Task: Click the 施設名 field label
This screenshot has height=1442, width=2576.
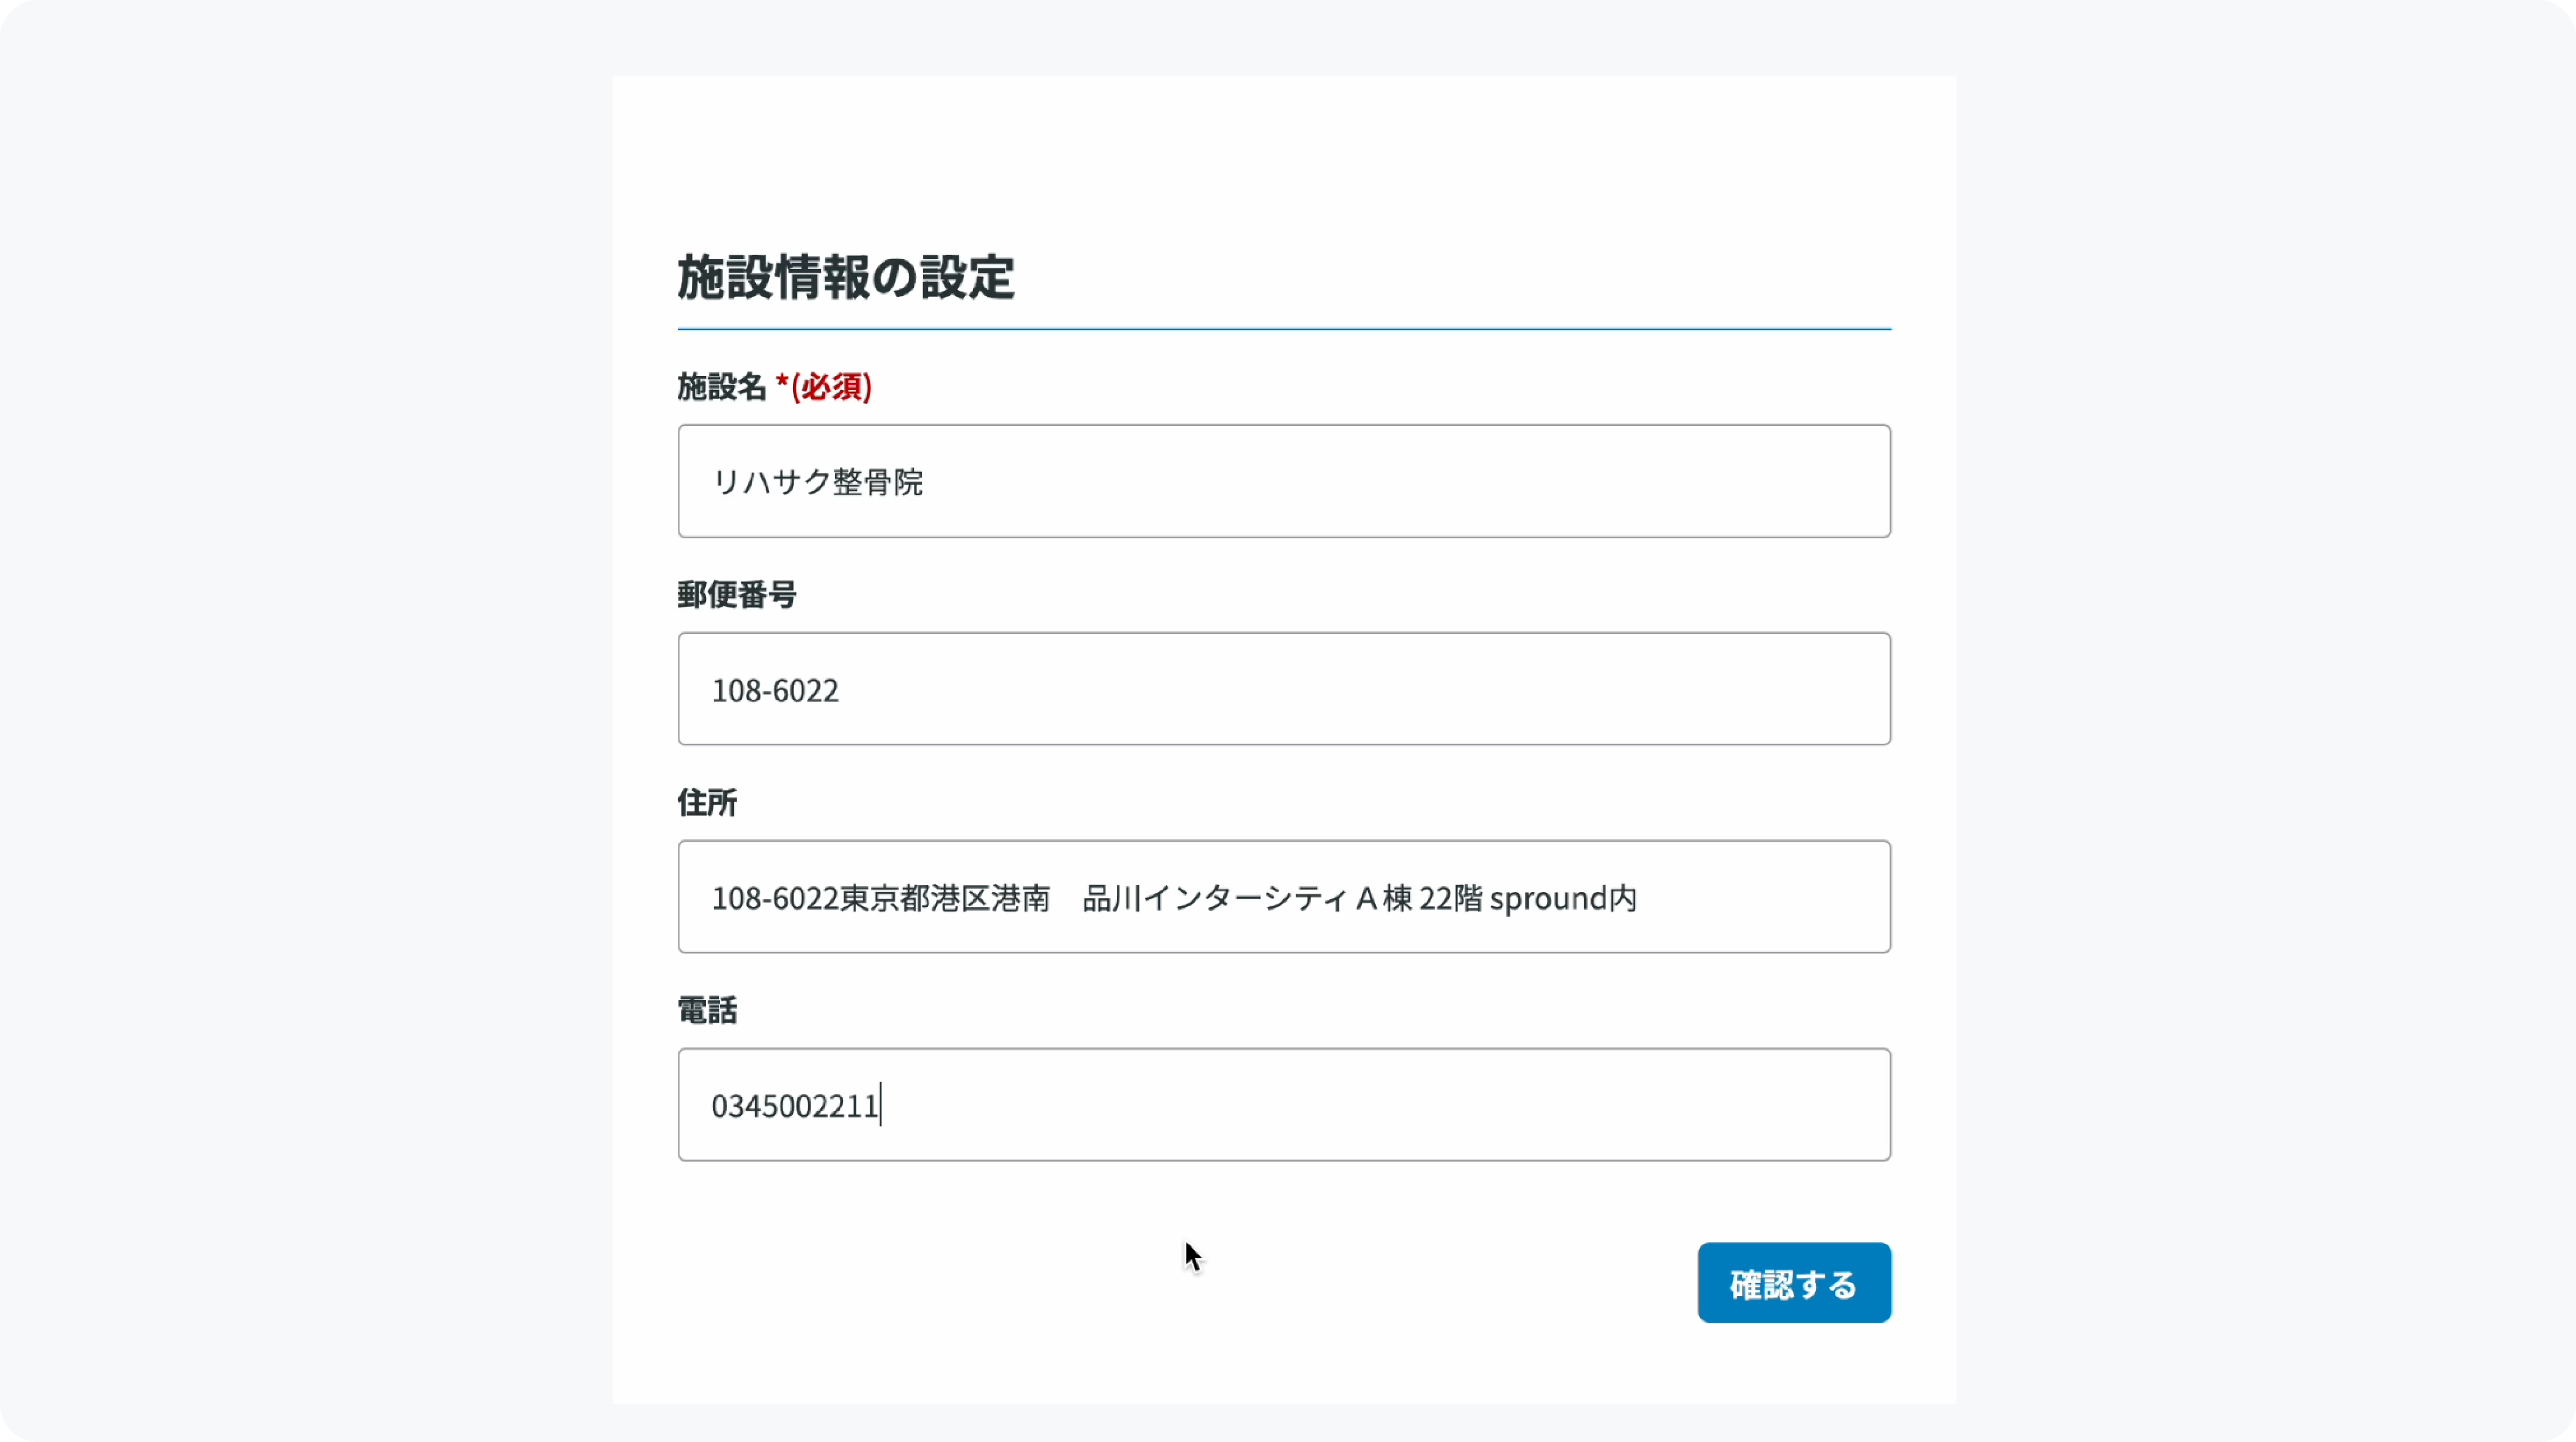Action: coord(721,385)
